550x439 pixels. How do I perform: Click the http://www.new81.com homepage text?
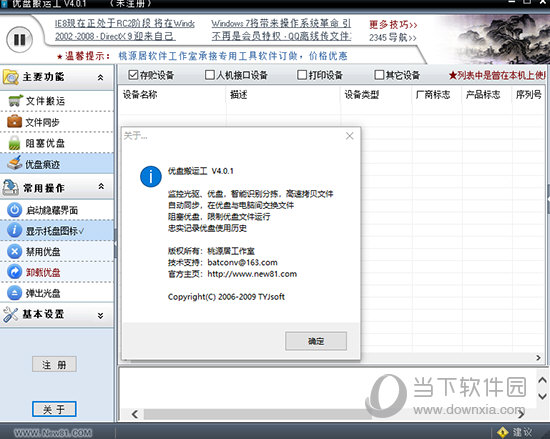click(252, 274)
